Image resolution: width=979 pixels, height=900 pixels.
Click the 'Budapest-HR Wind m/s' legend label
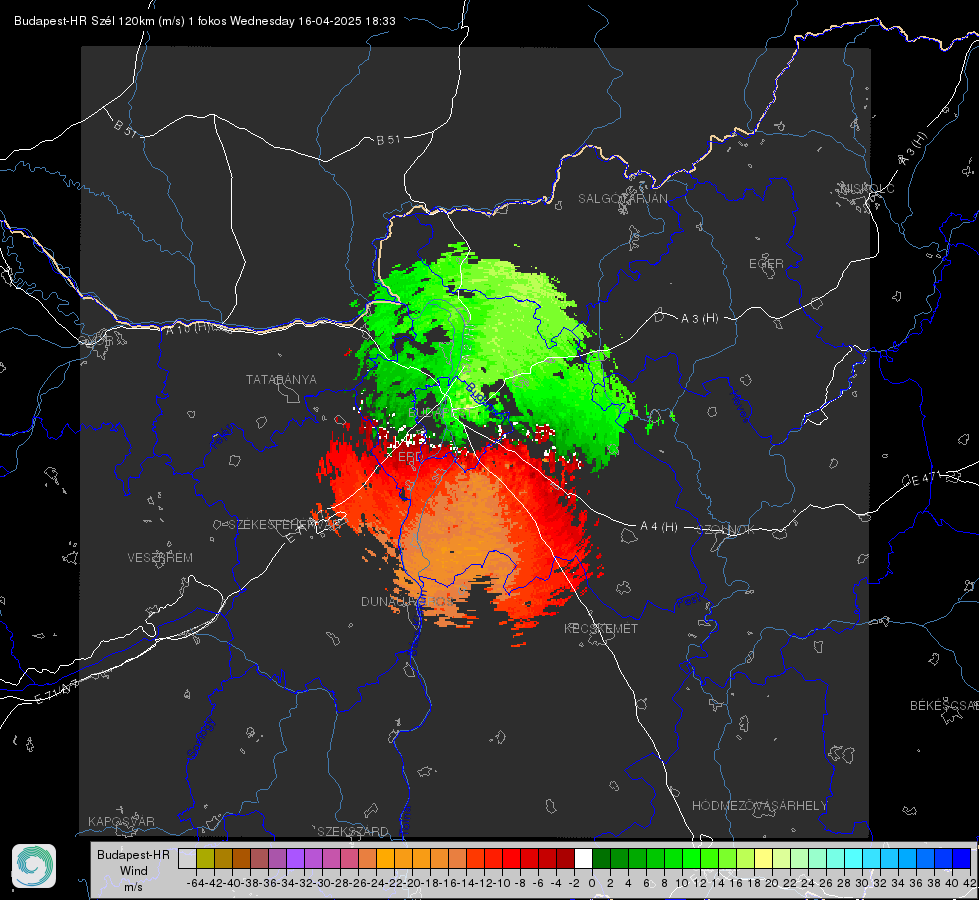tap(133, 871)
